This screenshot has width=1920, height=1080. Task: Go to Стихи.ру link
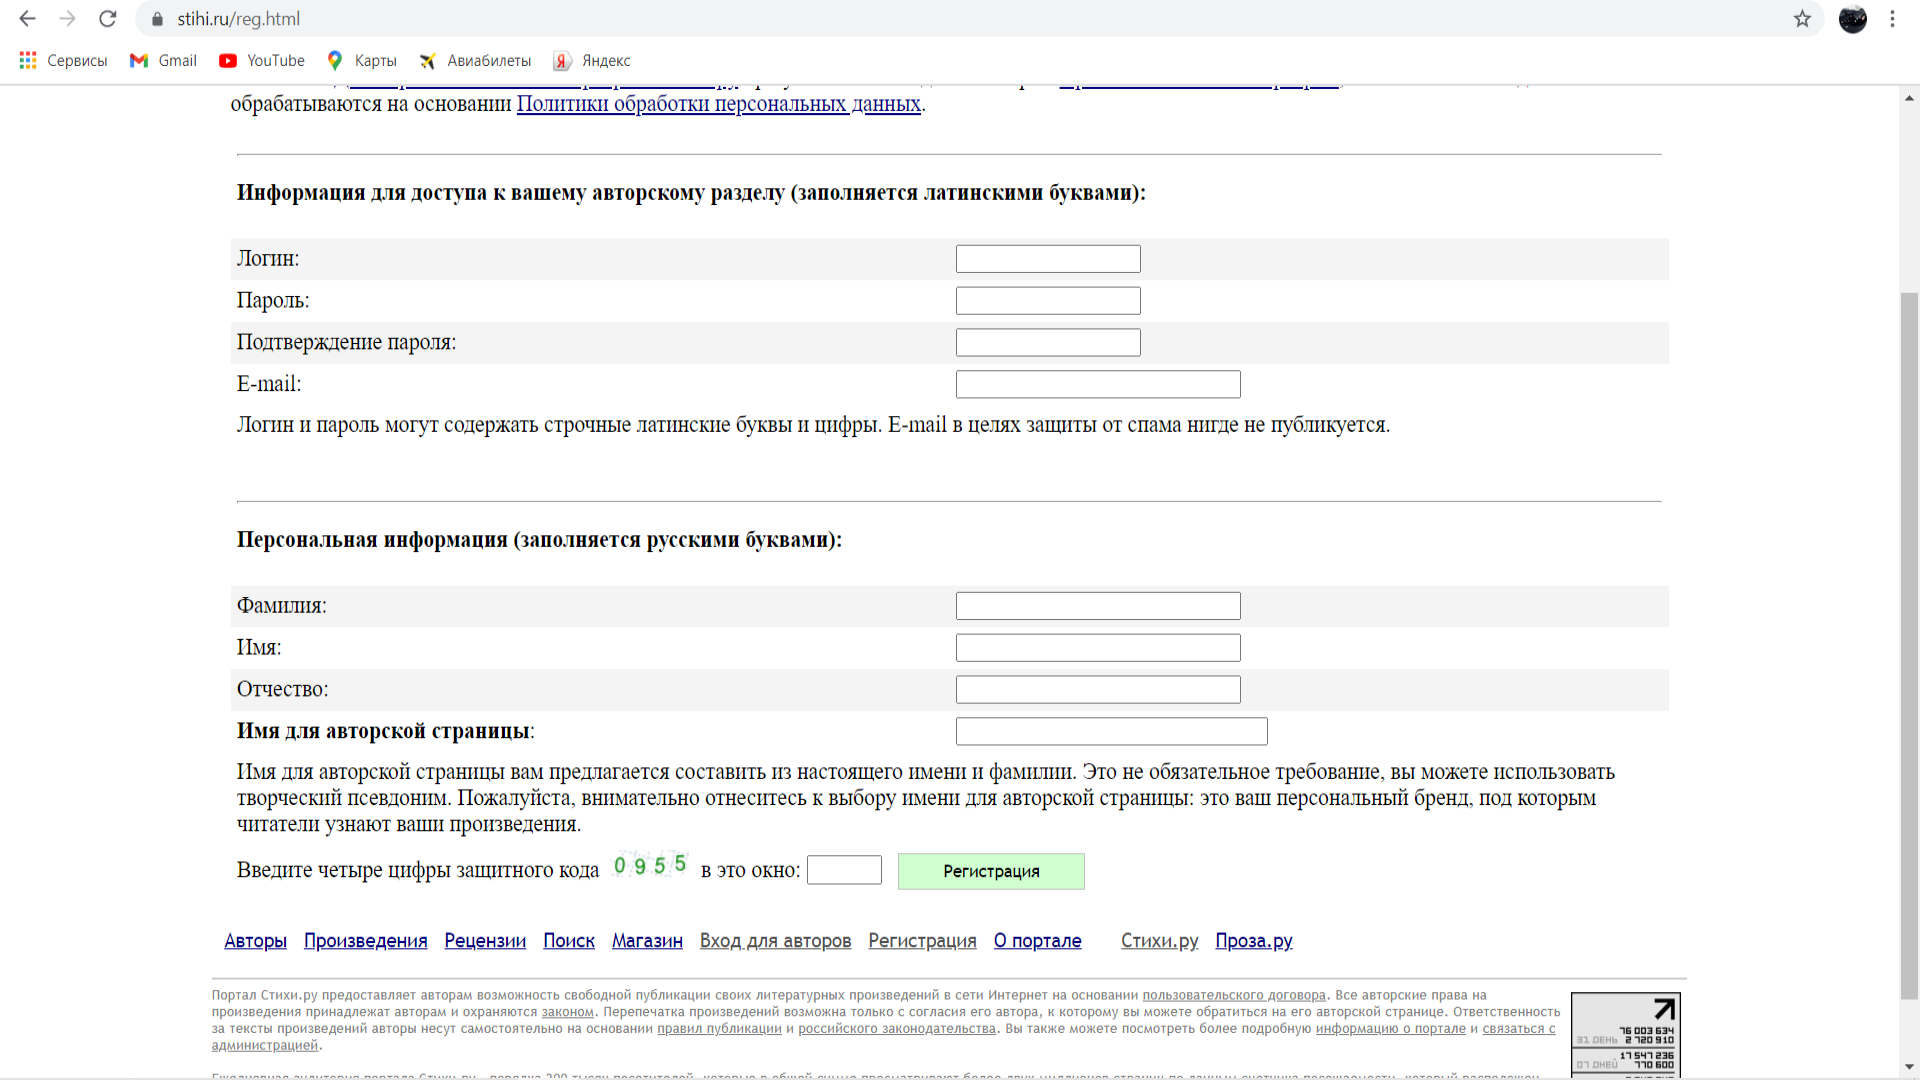click(x=1159, y=941)
